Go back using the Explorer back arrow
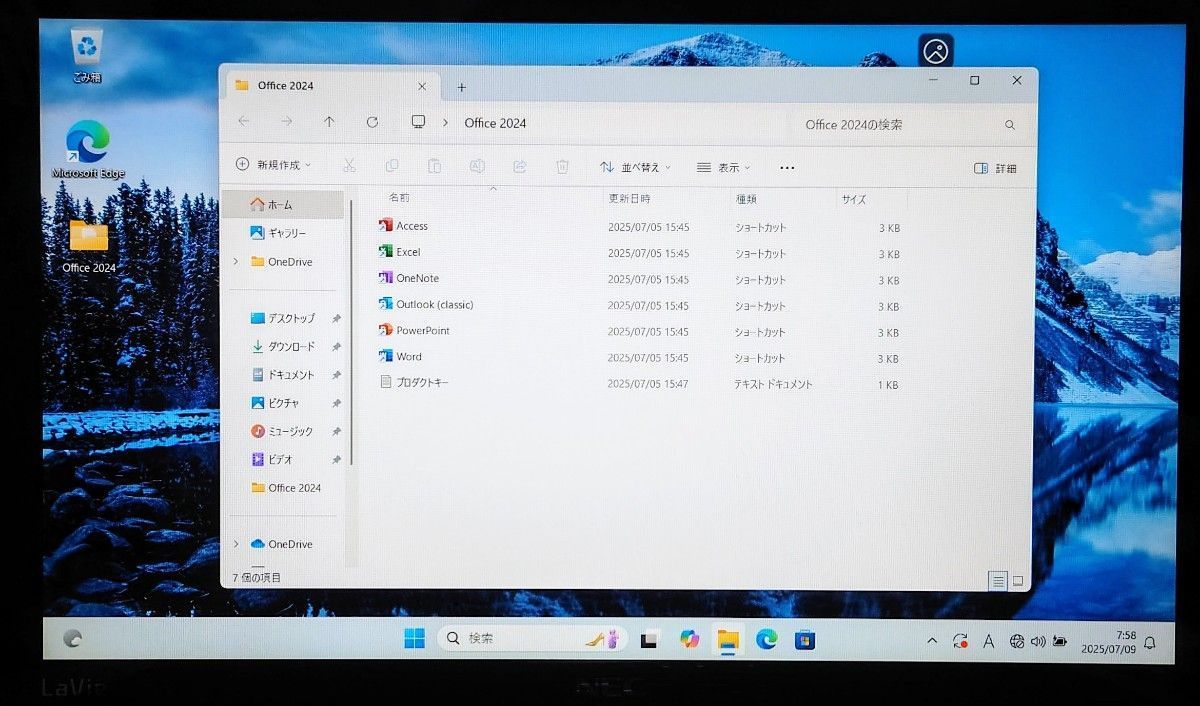 pos(244,122)
